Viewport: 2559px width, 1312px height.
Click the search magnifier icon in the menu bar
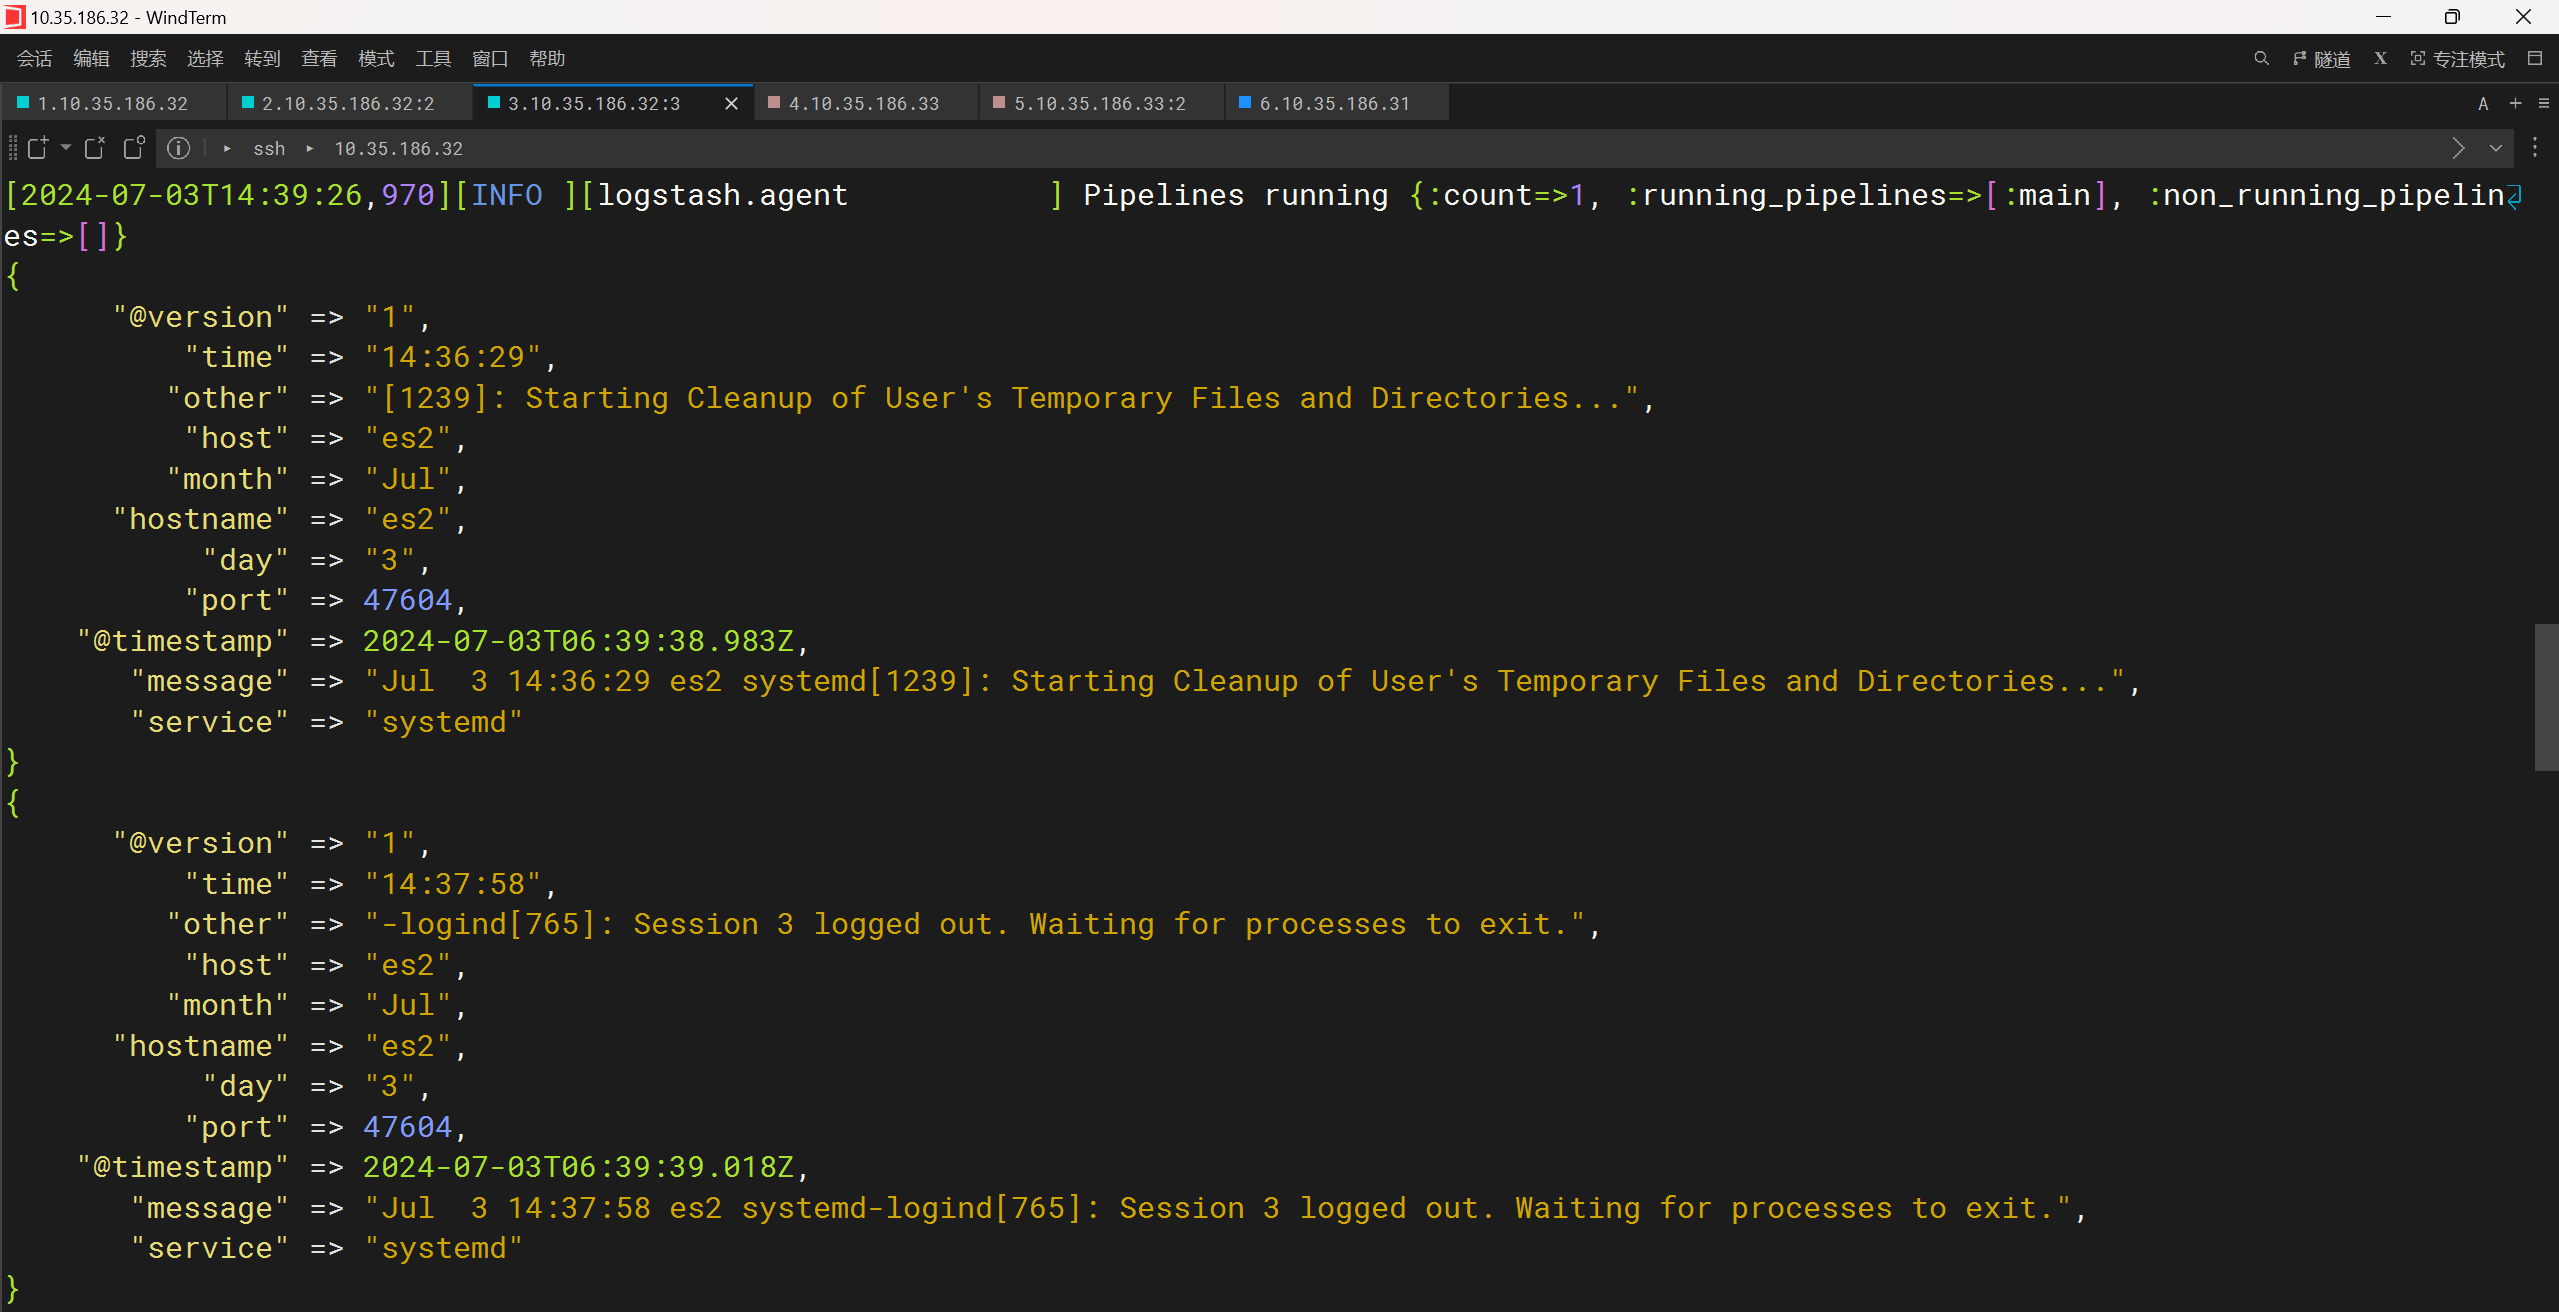pyautogui.click(x=2261, y=59)
